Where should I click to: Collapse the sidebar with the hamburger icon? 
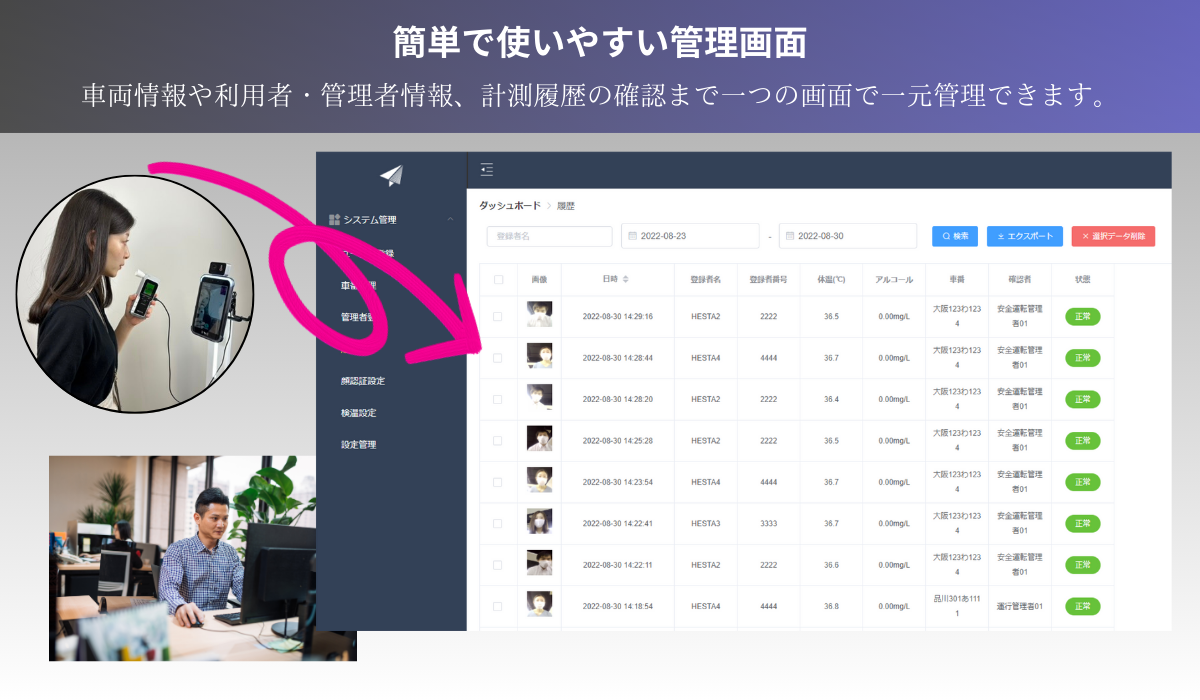486,170
